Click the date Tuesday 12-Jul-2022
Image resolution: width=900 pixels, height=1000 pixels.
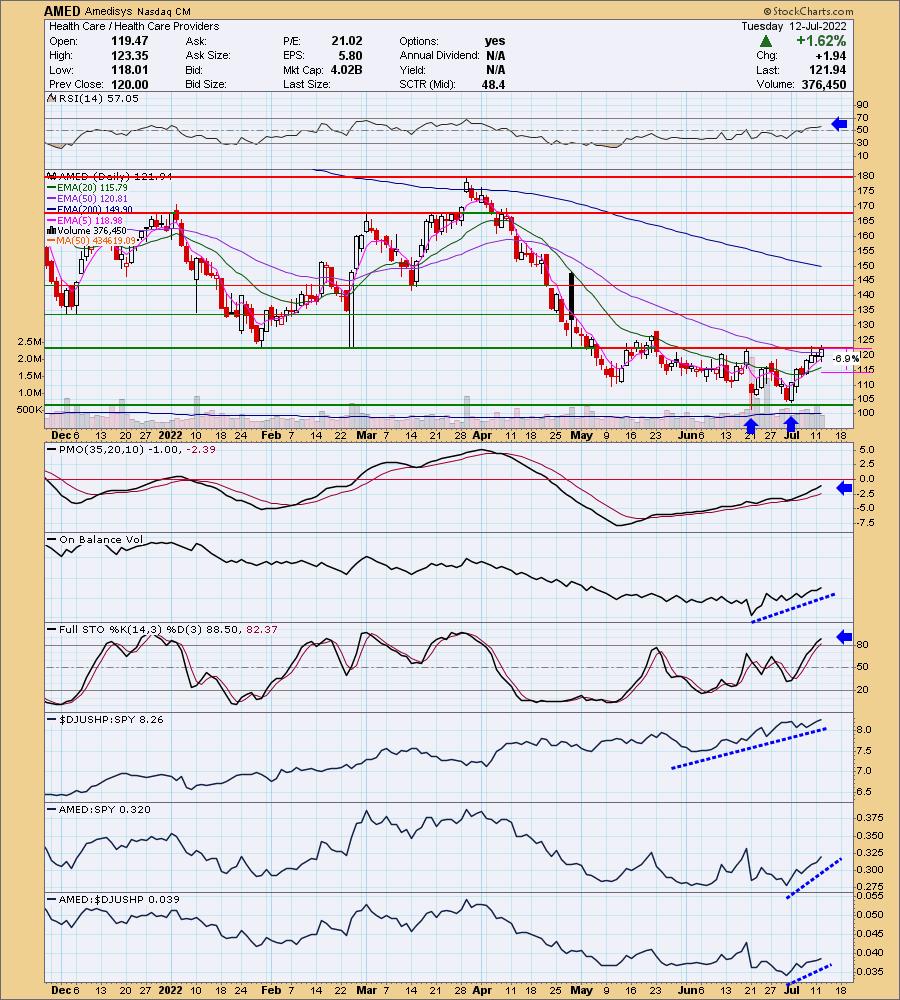pos(793,26)
